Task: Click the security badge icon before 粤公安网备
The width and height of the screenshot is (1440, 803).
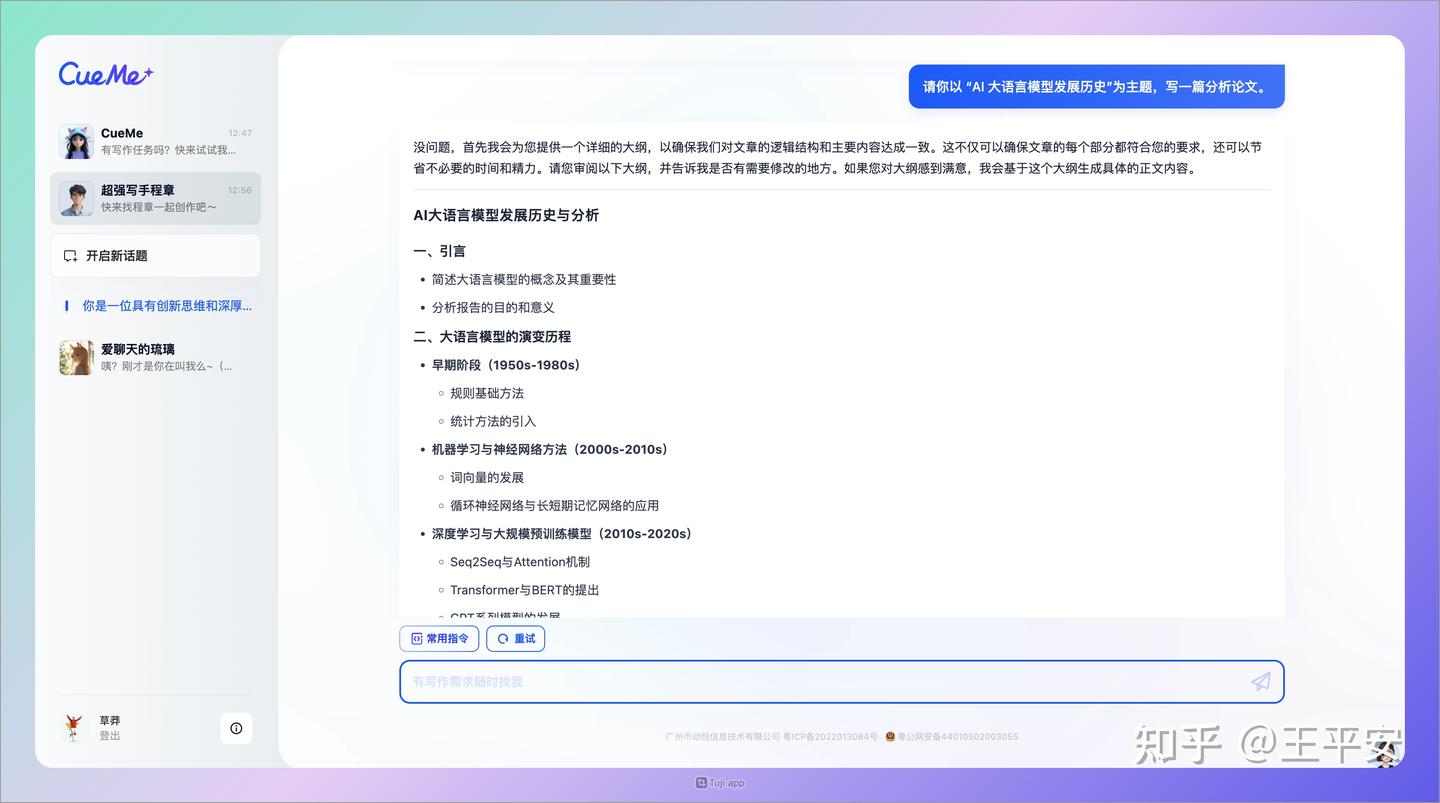Action: tap(889, 736)
